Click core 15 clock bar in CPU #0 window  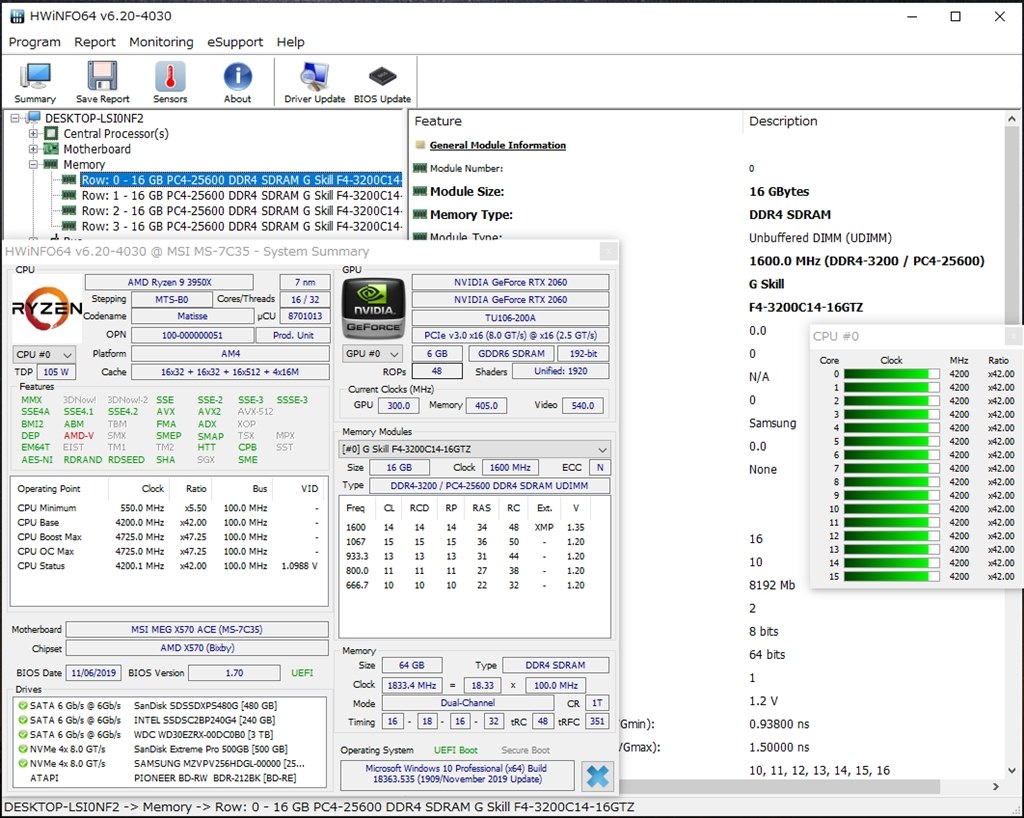[891, 576]
